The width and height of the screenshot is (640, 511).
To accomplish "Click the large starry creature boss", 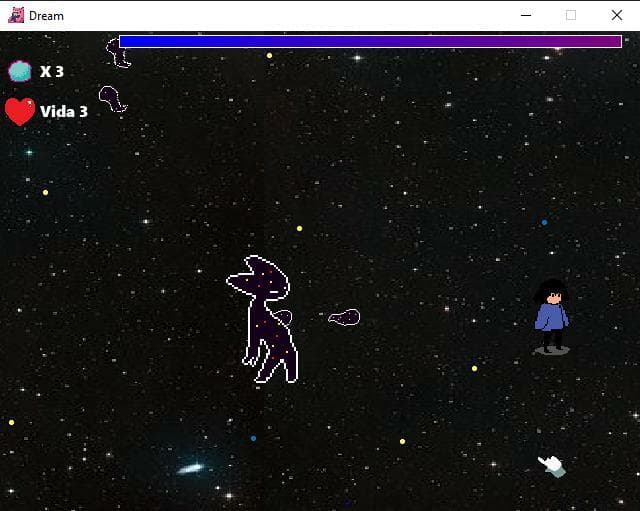I will coord(263,319).
